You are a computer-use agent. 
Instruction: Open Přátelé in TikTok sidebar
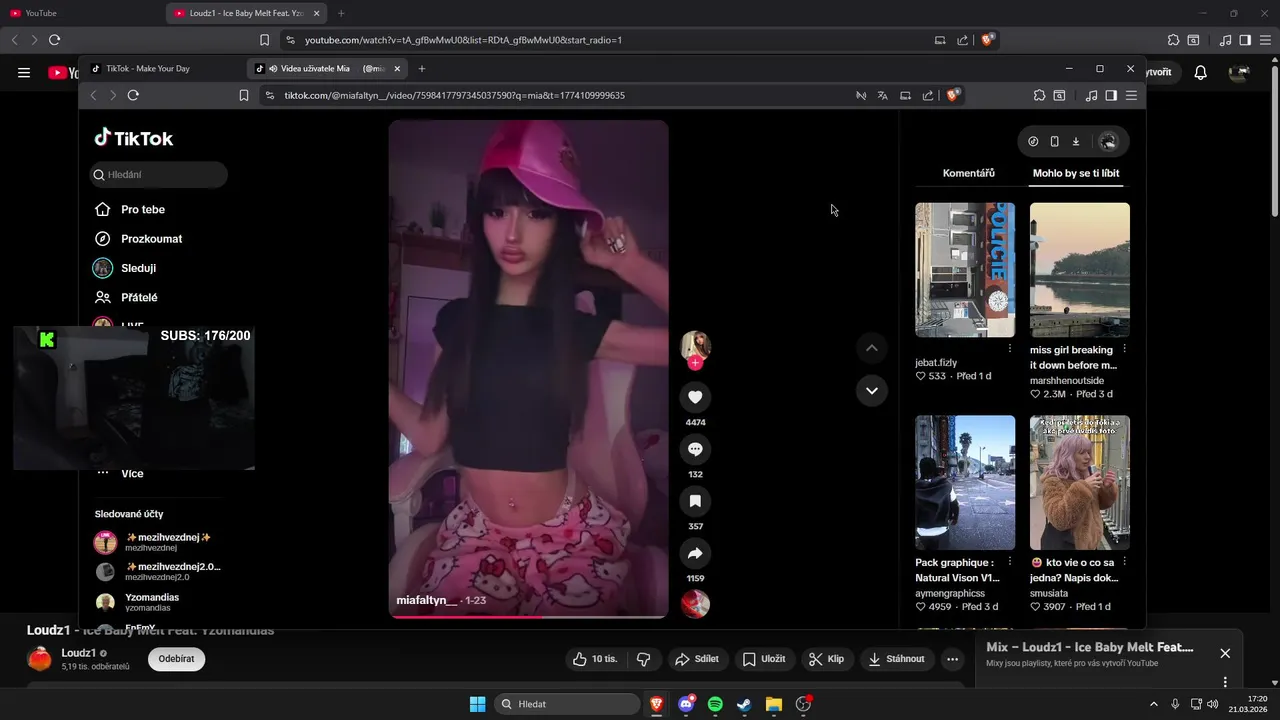(x=126, y=297)
